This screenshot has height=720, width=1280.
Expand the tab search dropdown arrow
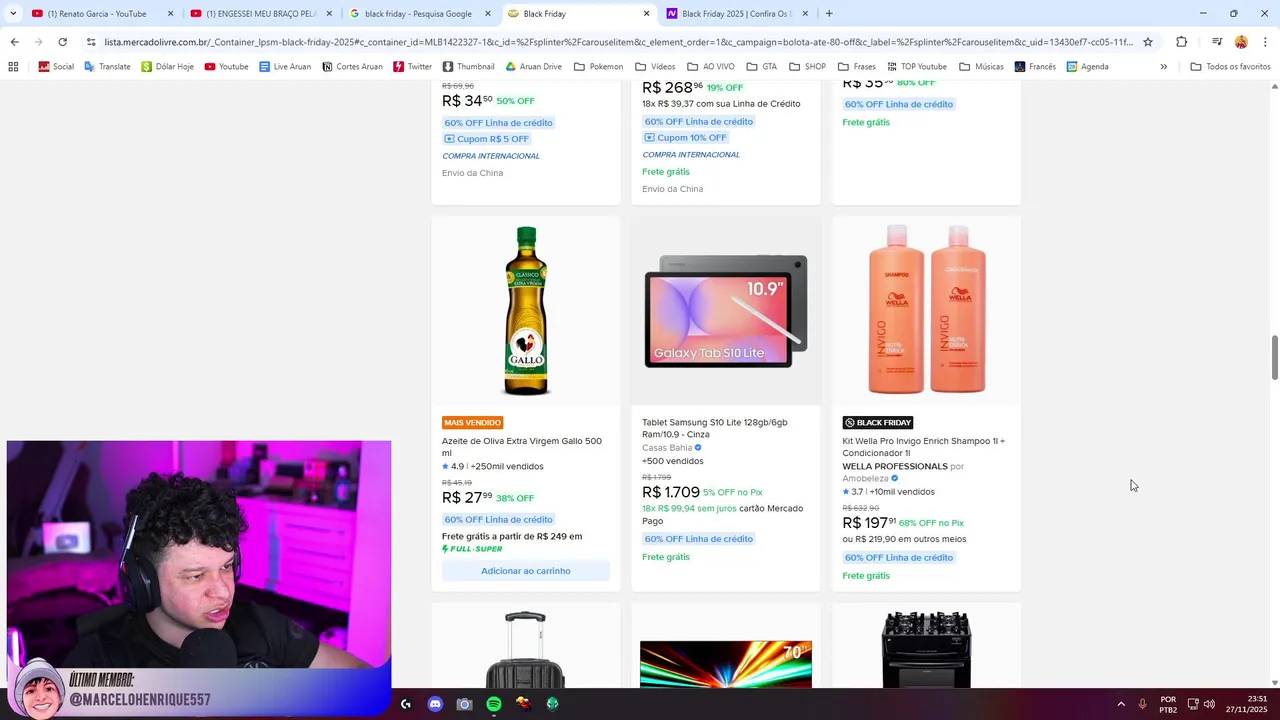coord(13,14)
